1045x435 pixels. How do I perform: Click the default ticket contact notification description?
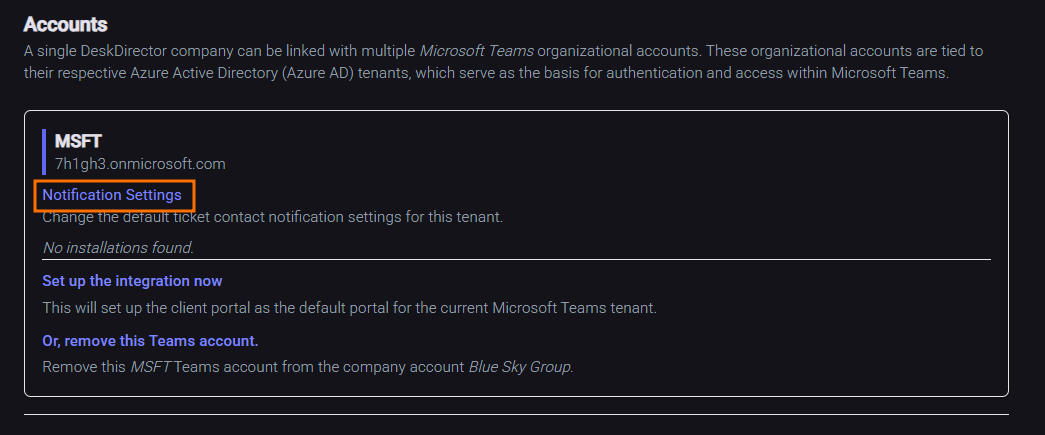pos(272,217)
